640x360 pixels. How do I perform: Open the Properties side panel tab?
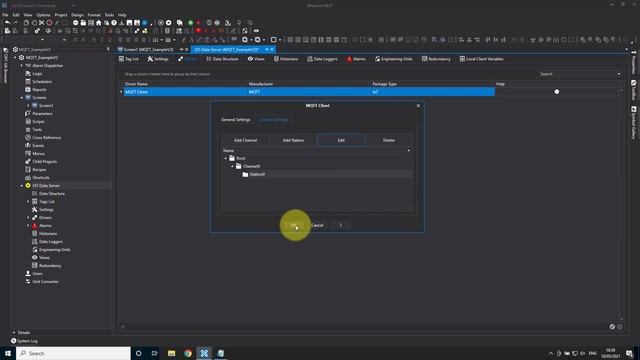634,63
